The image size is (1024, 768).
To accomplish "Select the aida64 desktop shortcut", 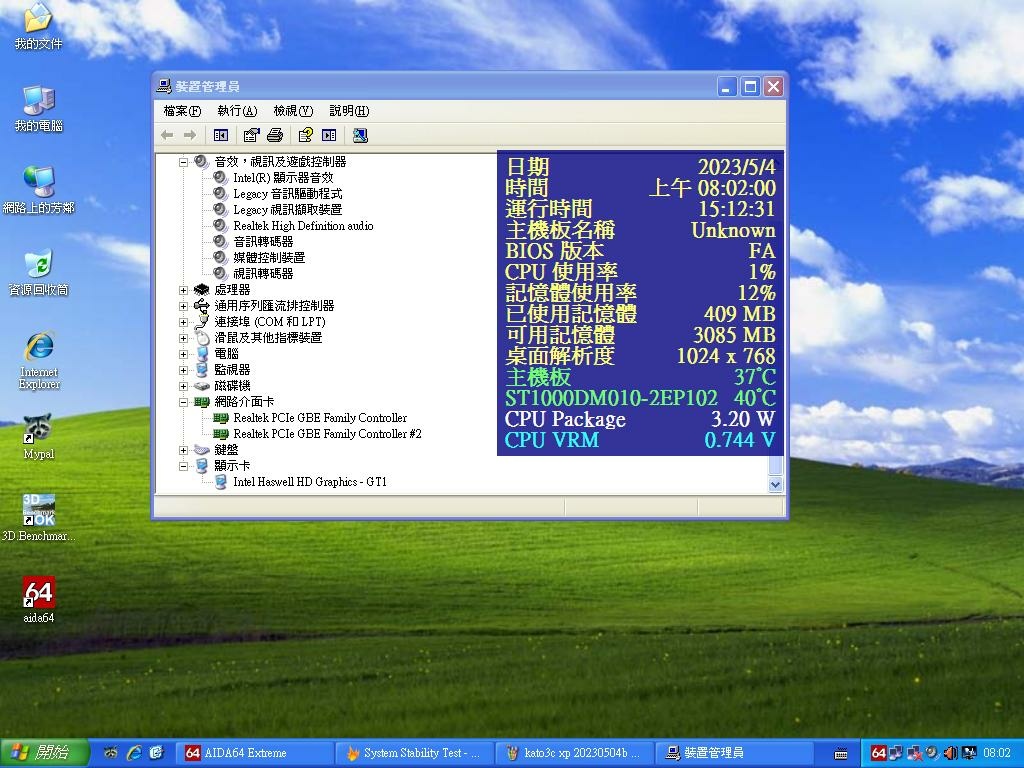I will [x=39, y=600].
